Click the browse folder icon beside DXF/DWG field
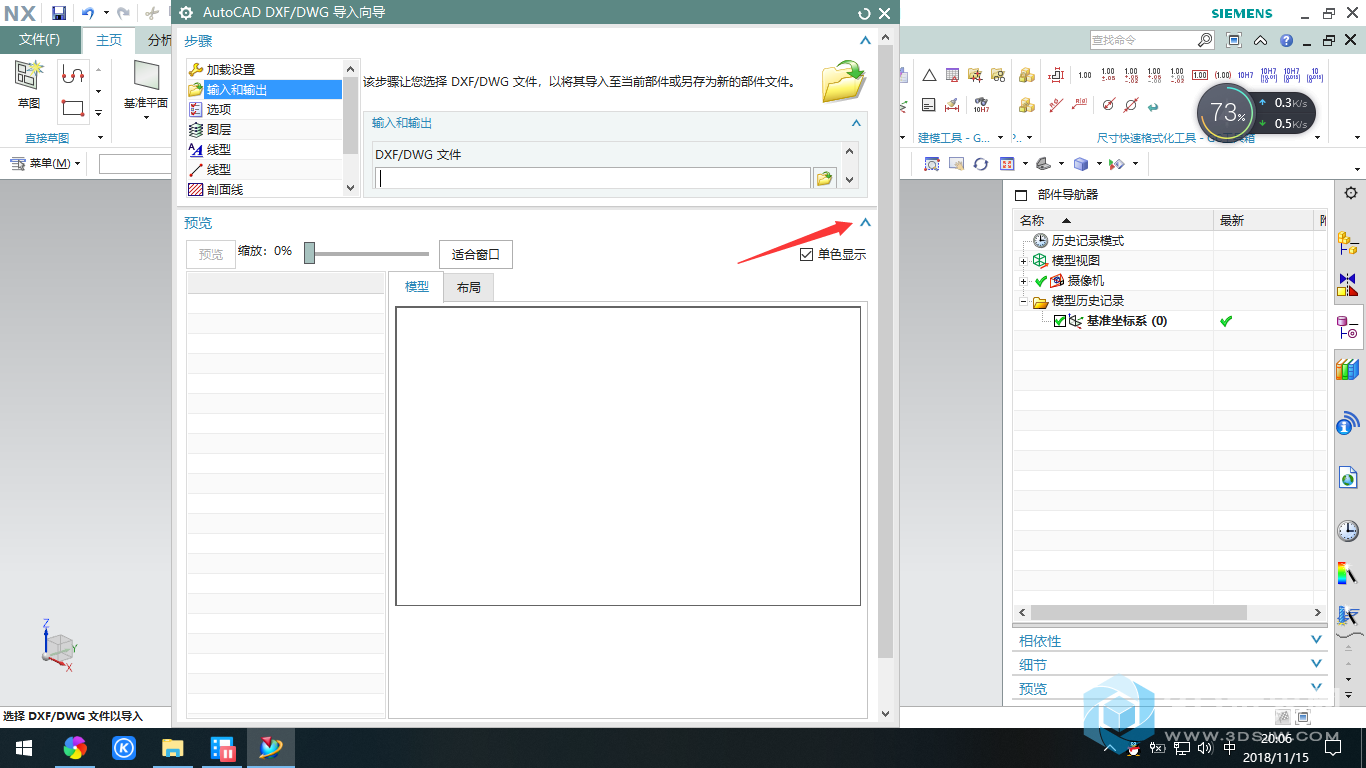 [824, 178]
